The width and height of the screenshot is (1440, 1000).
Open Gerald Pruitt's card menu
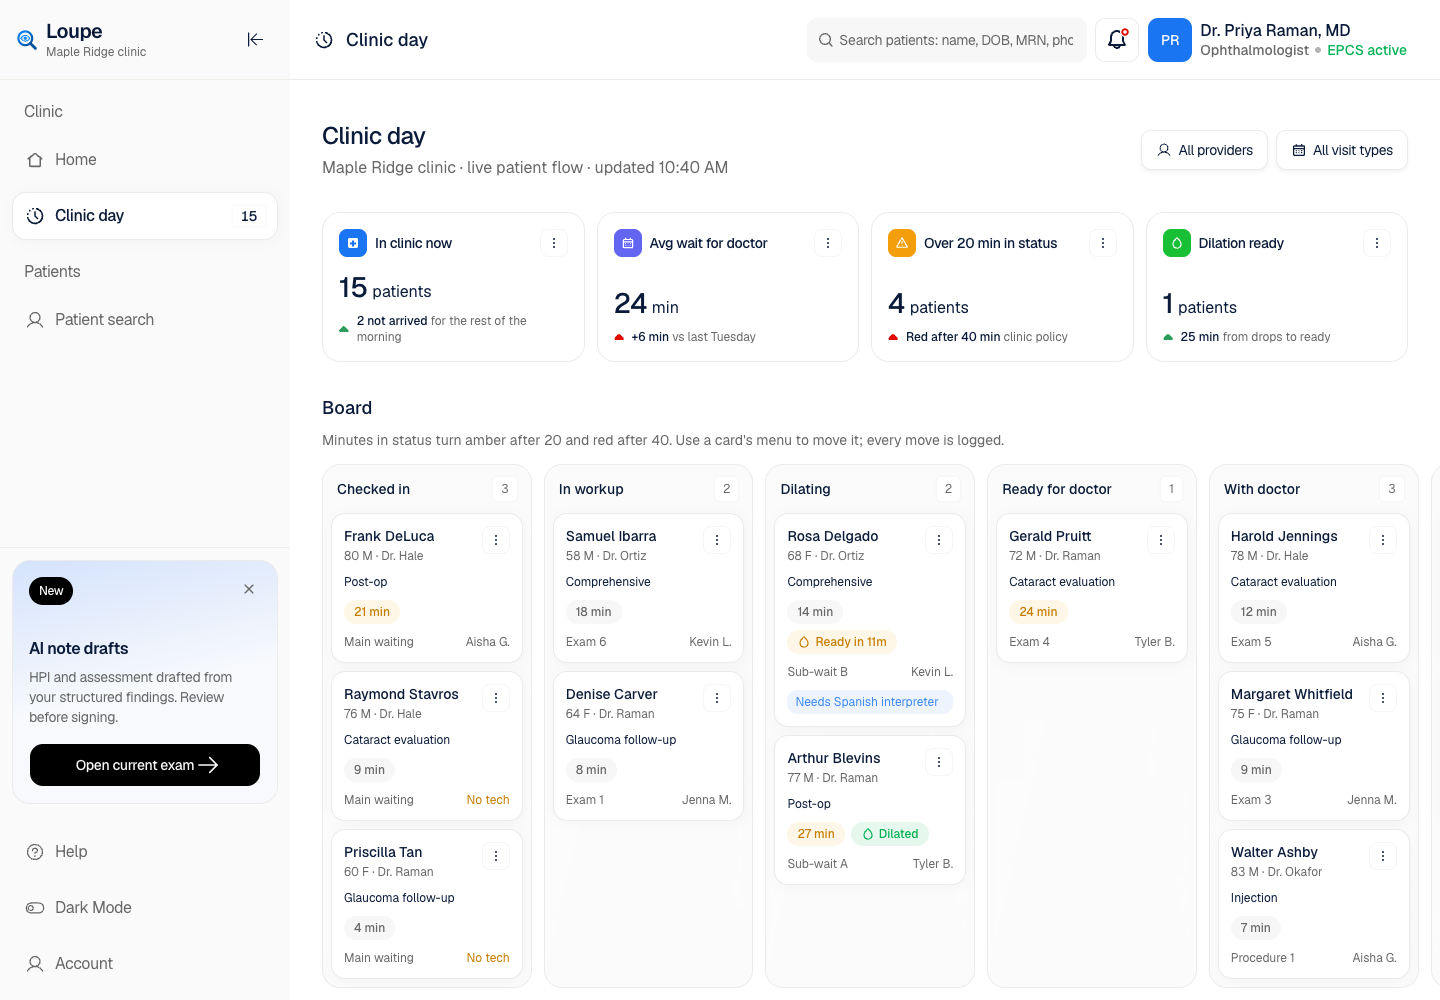[x=1161, y=540]
